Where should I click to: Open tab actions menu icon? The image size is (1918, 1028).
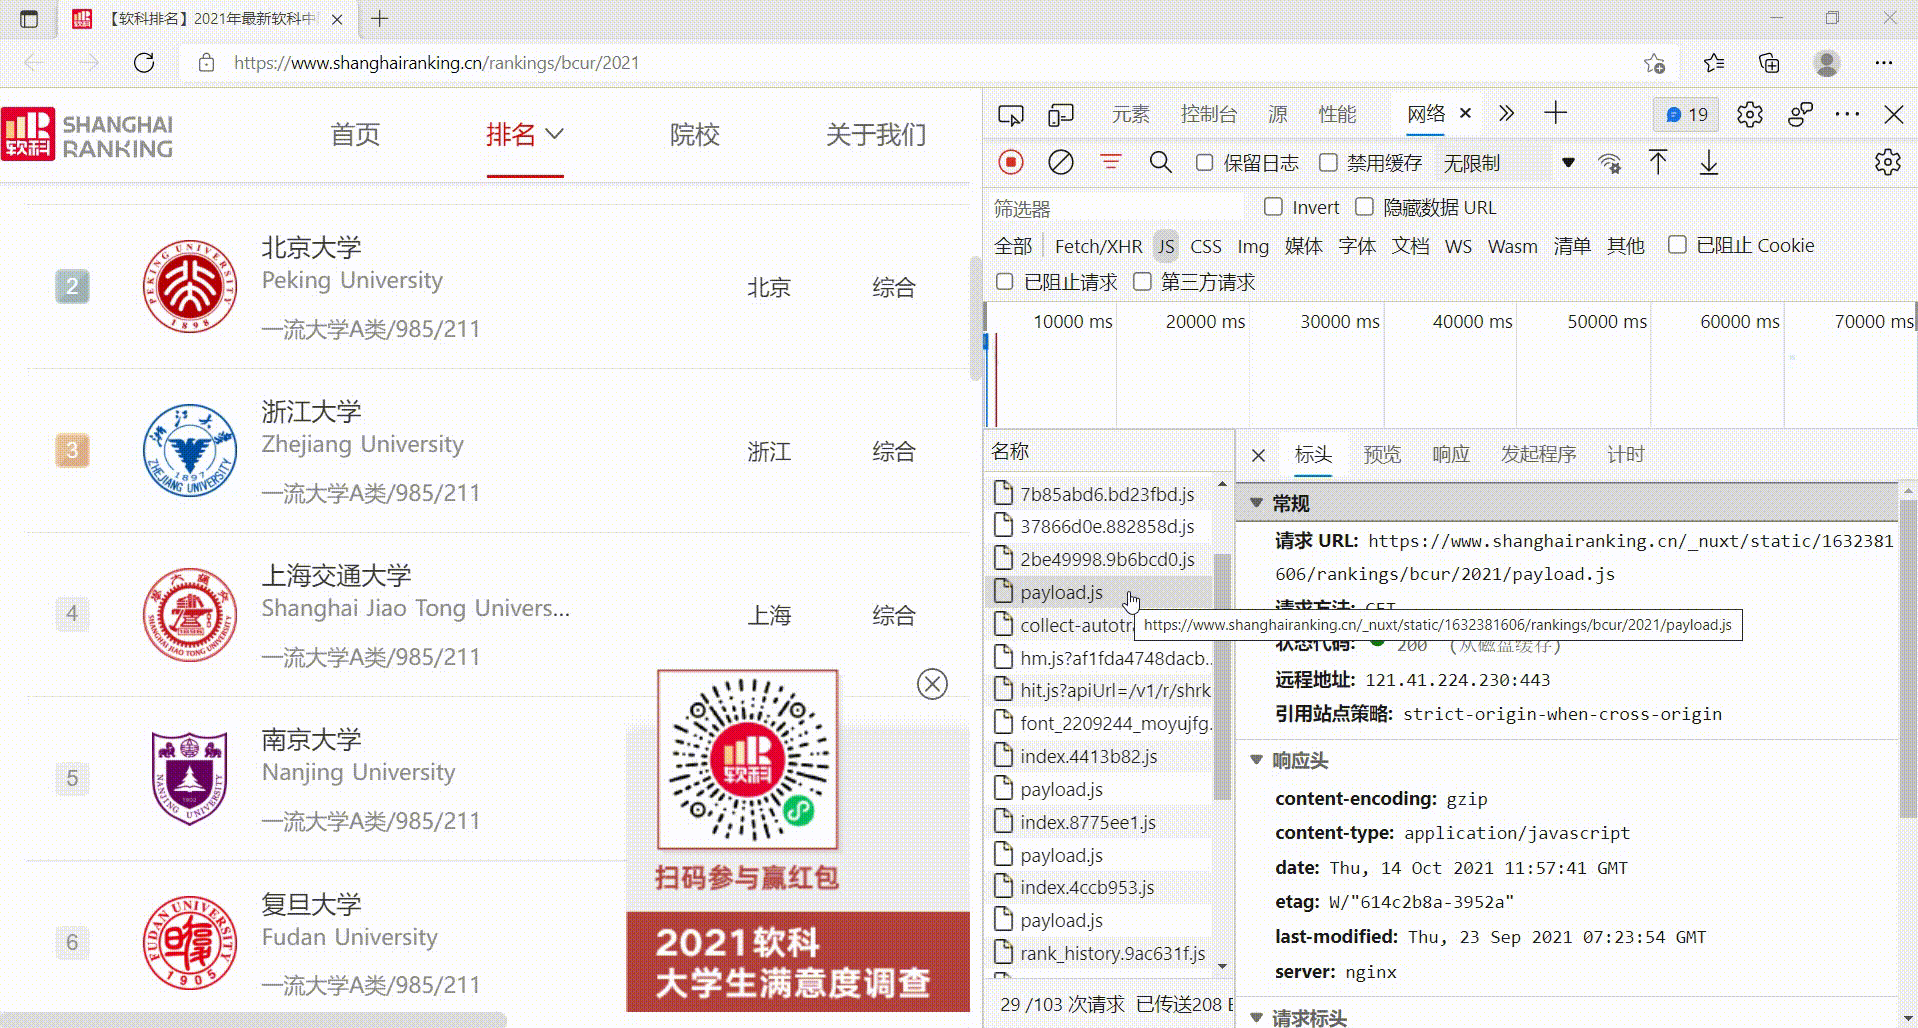tap(29, 19)
